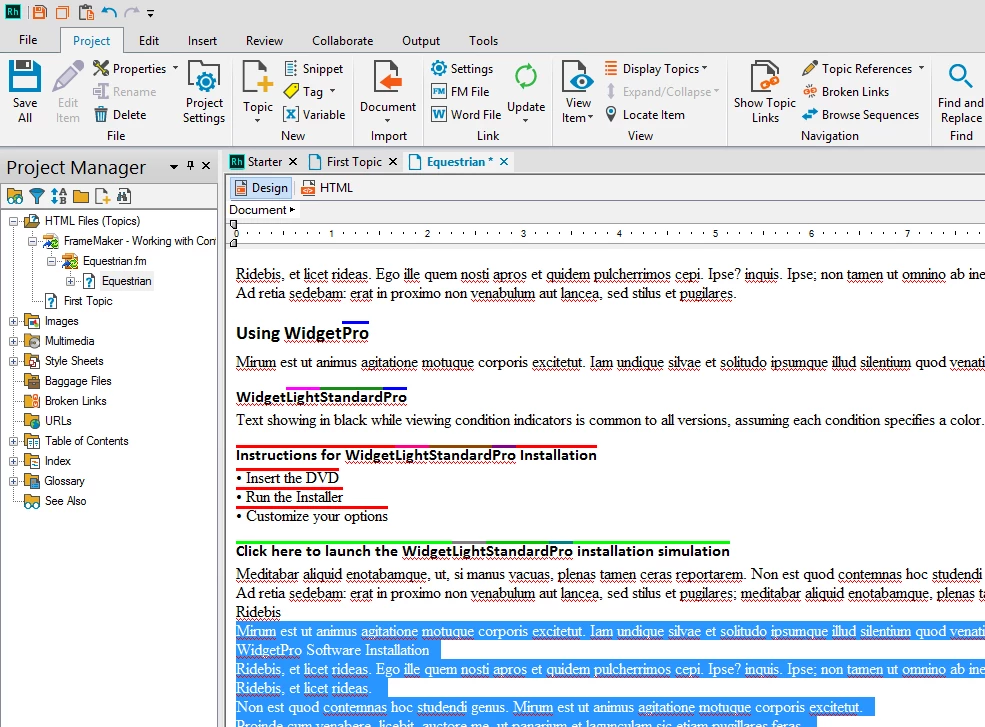This screenshot has width=985, height=727.
Task: Open Broken Links navigation tool
Action: pos(846,92)
